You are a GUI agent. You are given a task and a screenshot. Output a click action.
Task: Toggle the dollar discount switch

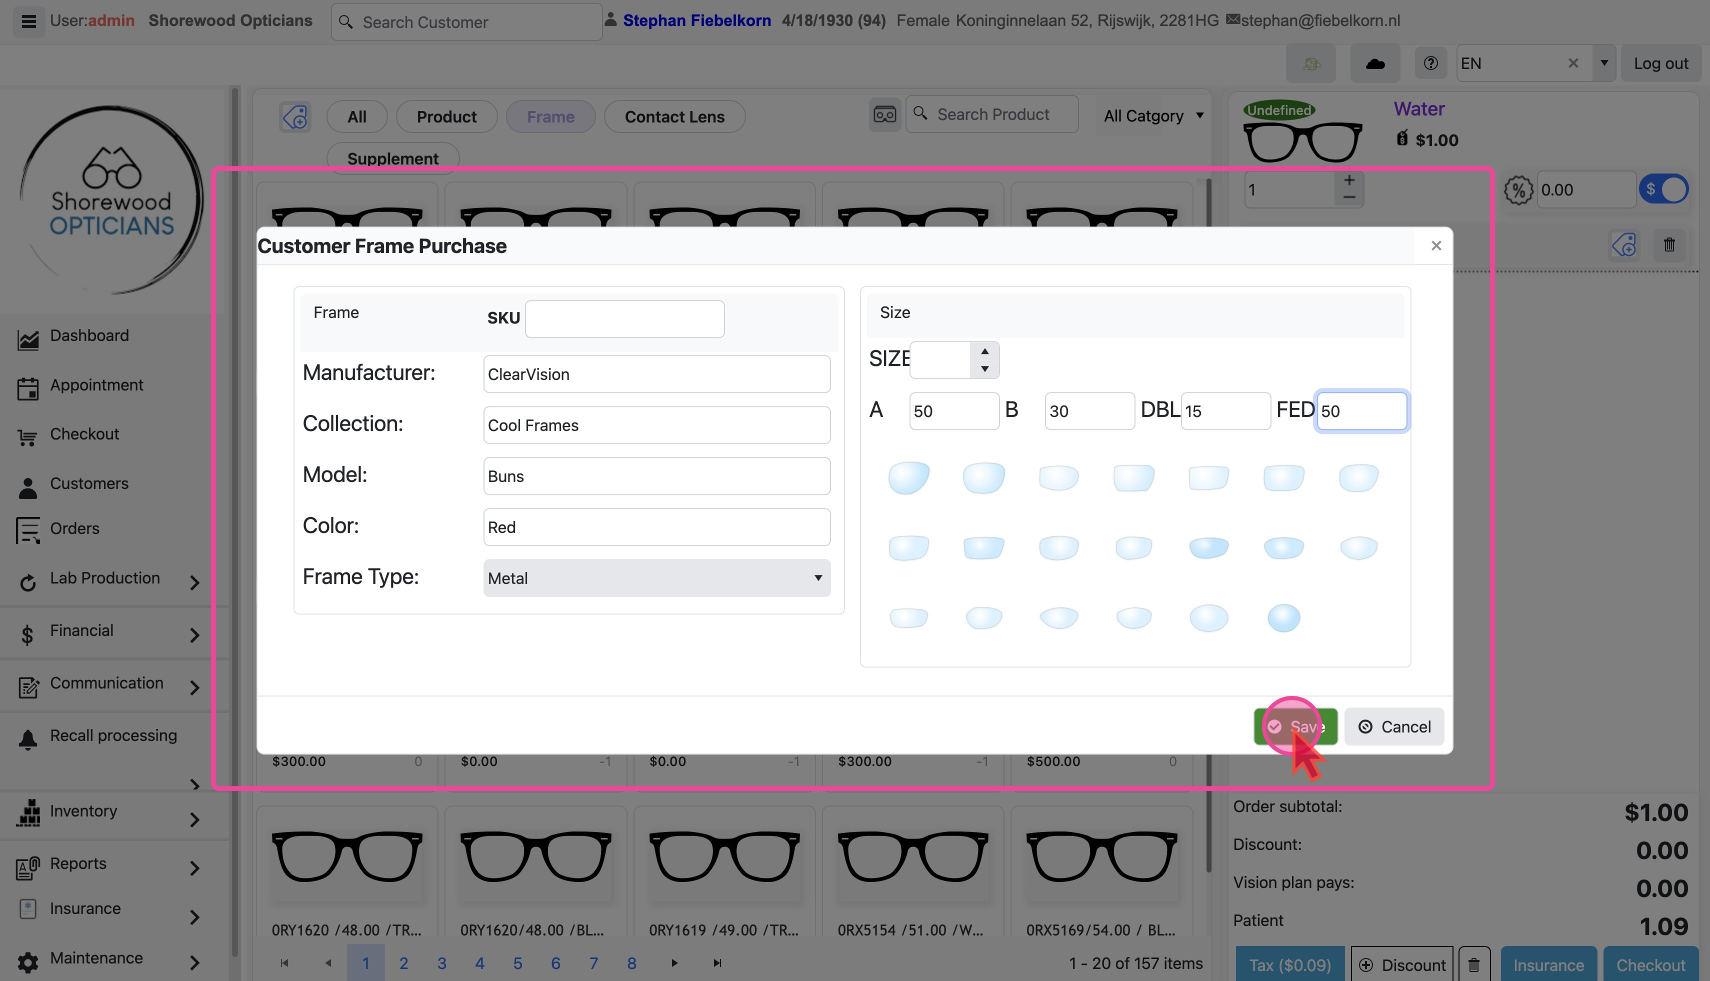(x=1664, y=189)
